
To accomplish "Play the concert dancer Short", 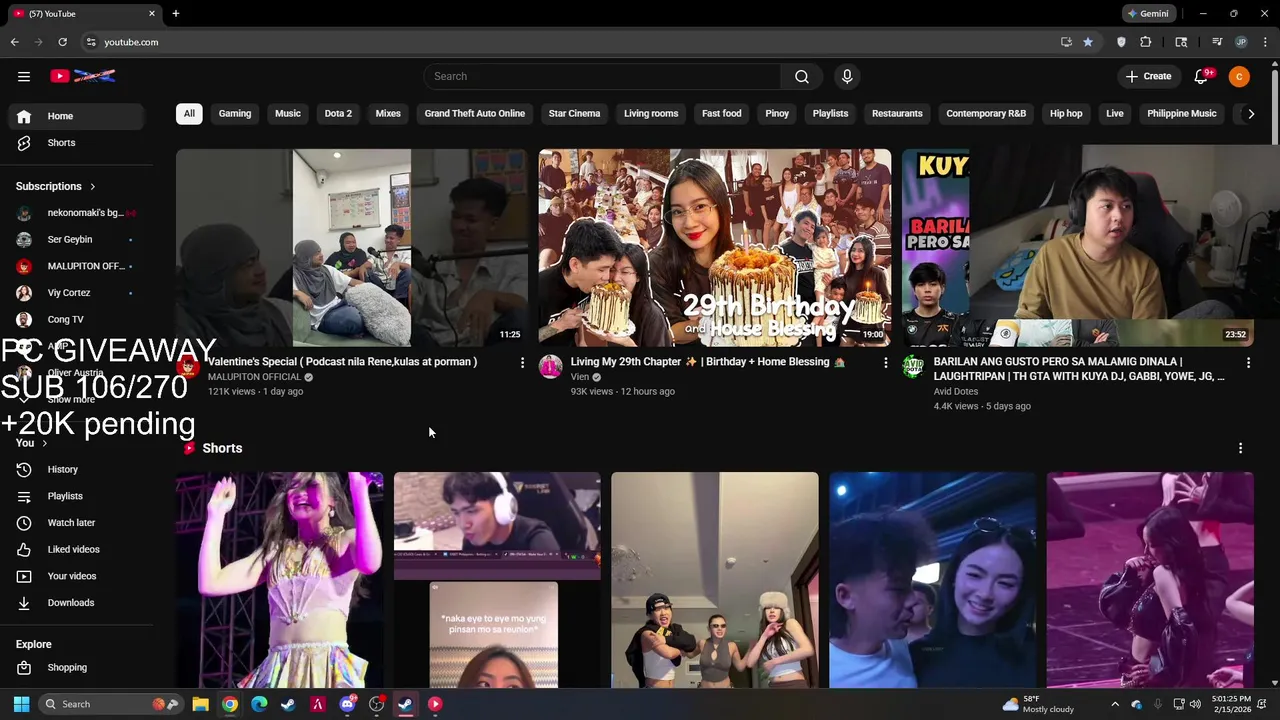I will [x=279, y=580].
